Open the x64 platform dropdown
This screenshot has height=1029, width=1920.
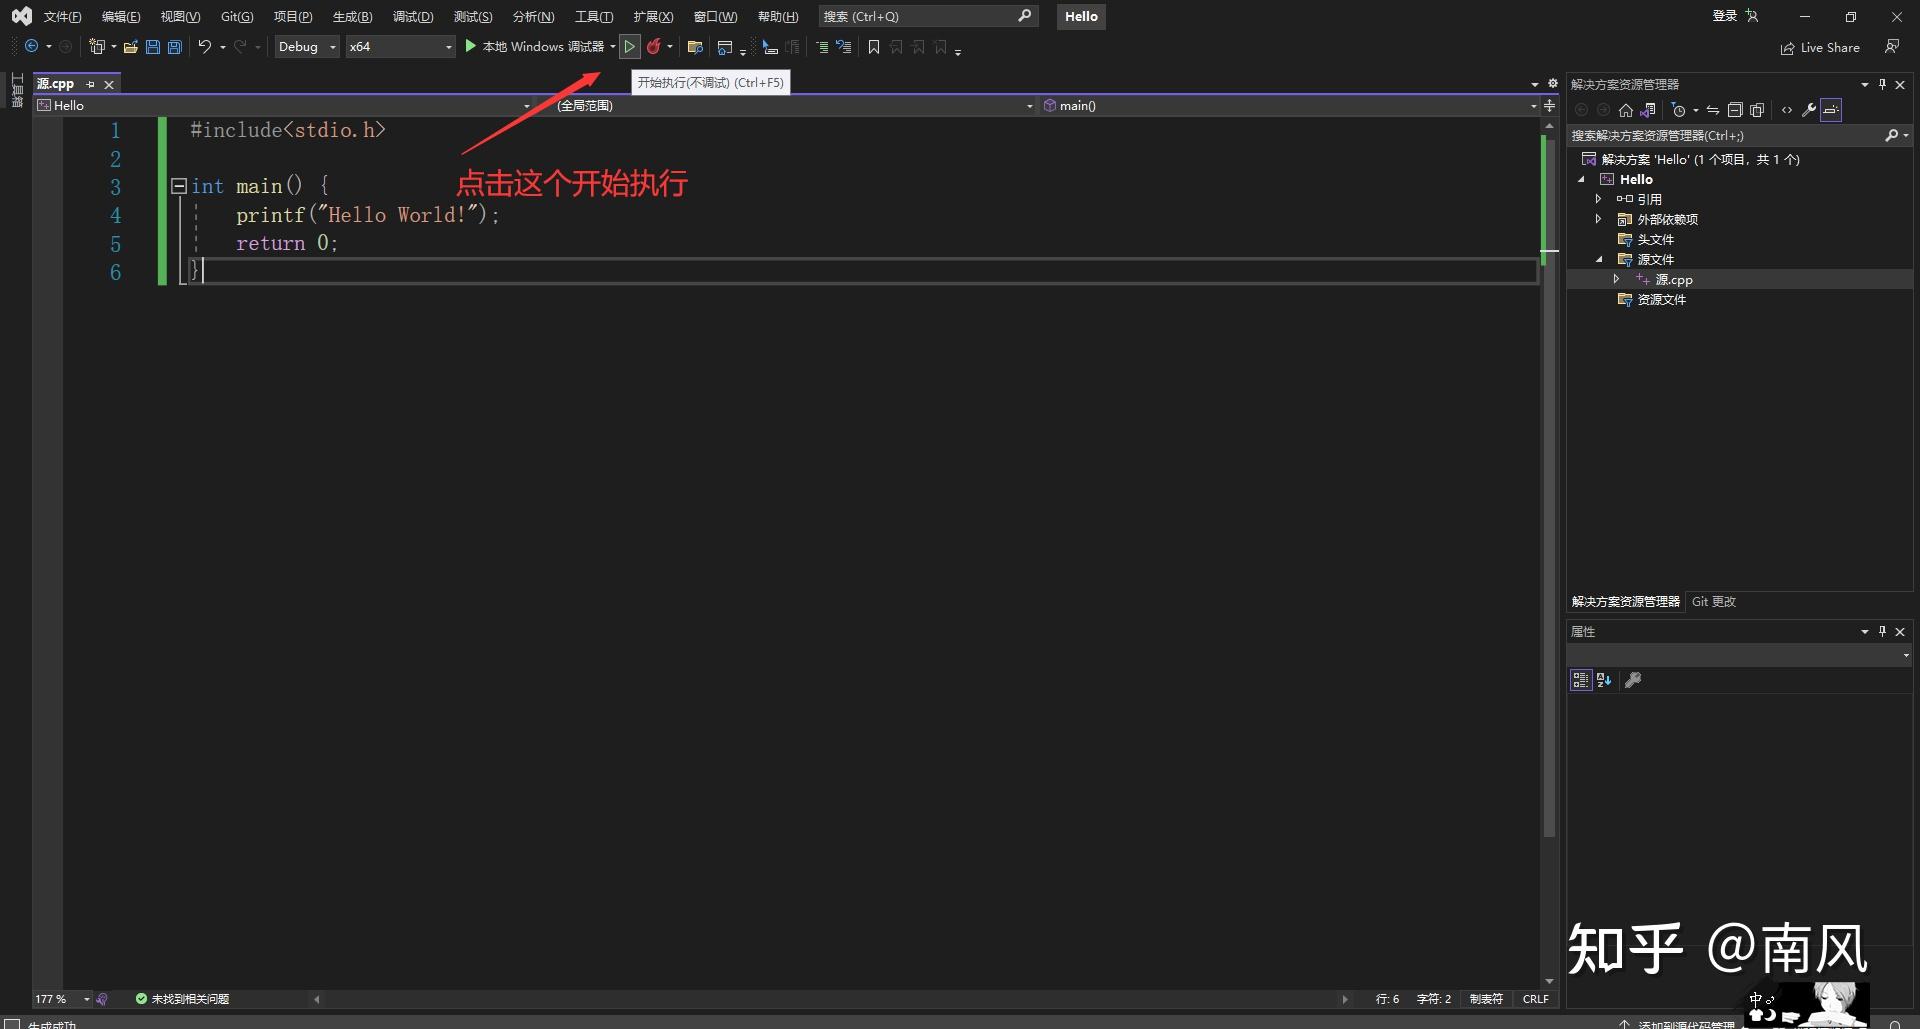(x=400, y=47)
